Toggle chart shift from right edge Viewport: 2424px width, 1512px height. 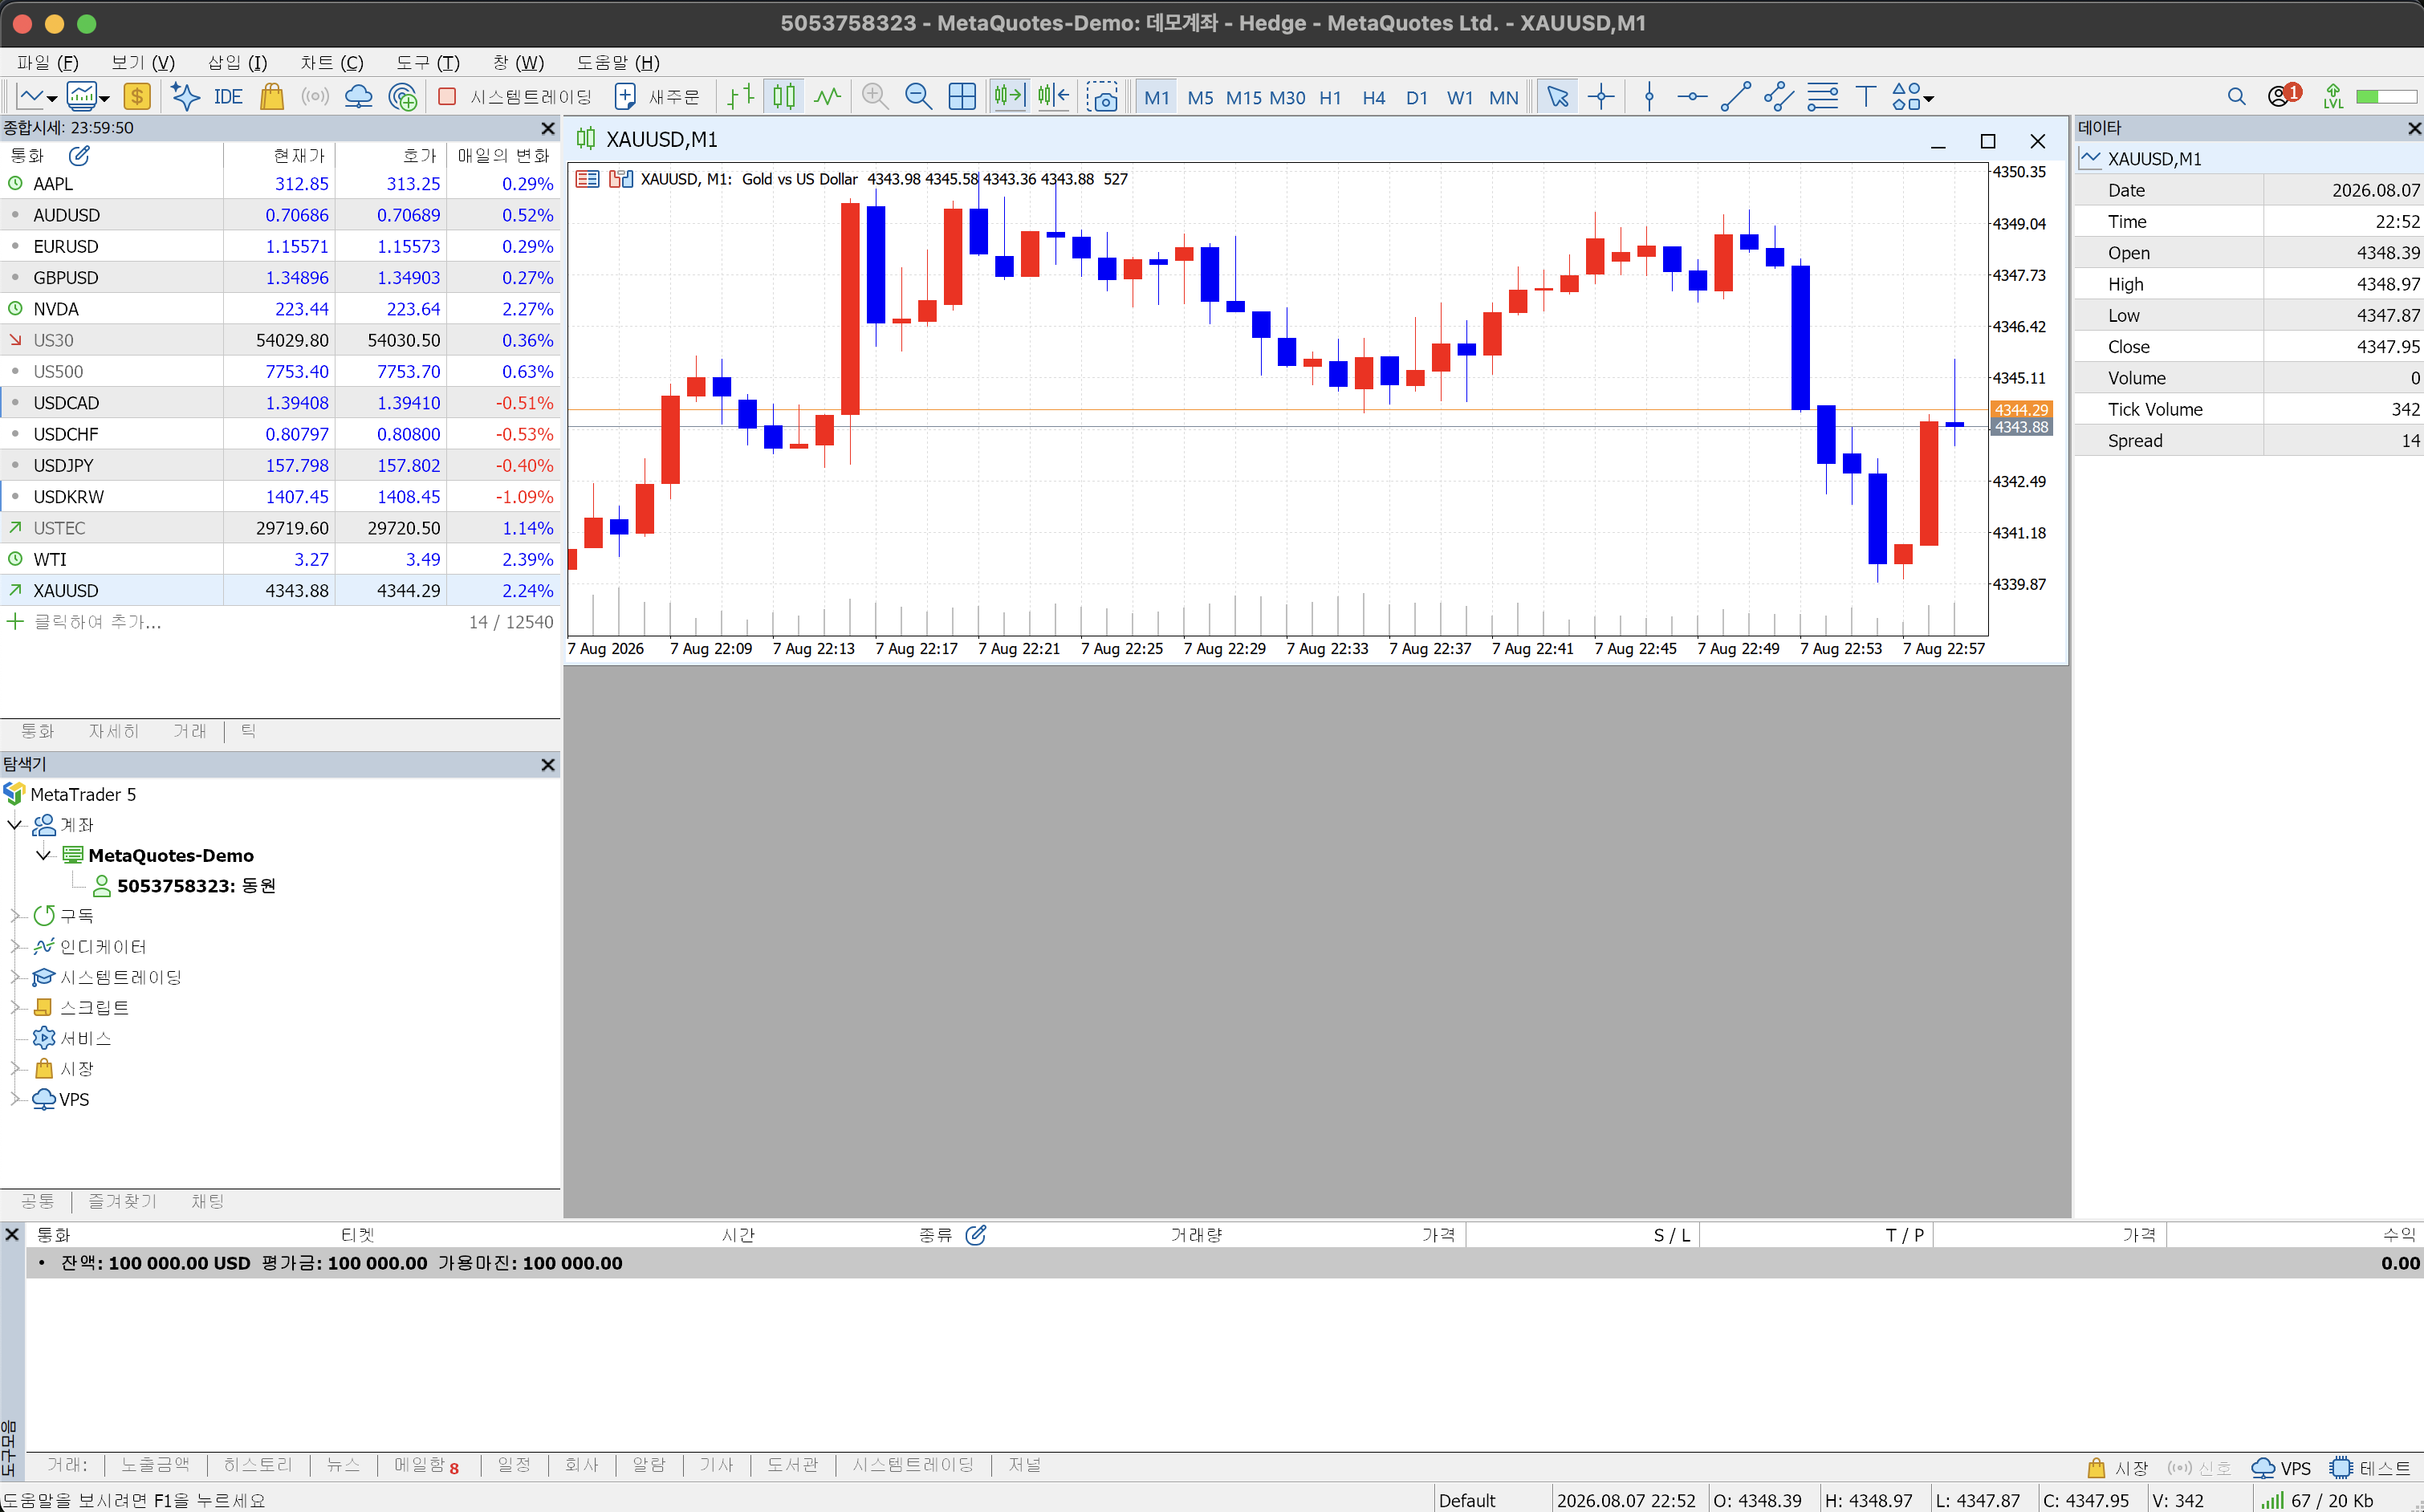pos(1053,97)
